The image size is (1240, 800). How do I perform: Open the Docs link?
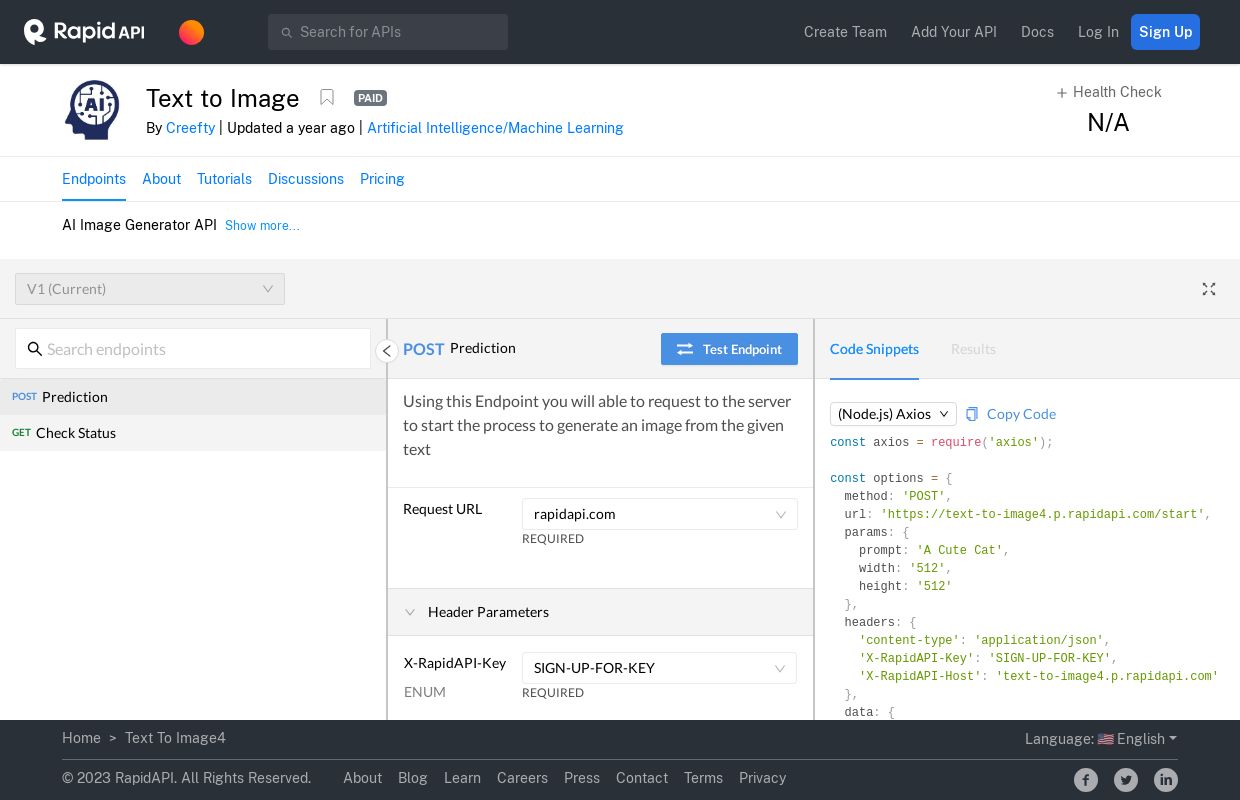[1037, 32]
